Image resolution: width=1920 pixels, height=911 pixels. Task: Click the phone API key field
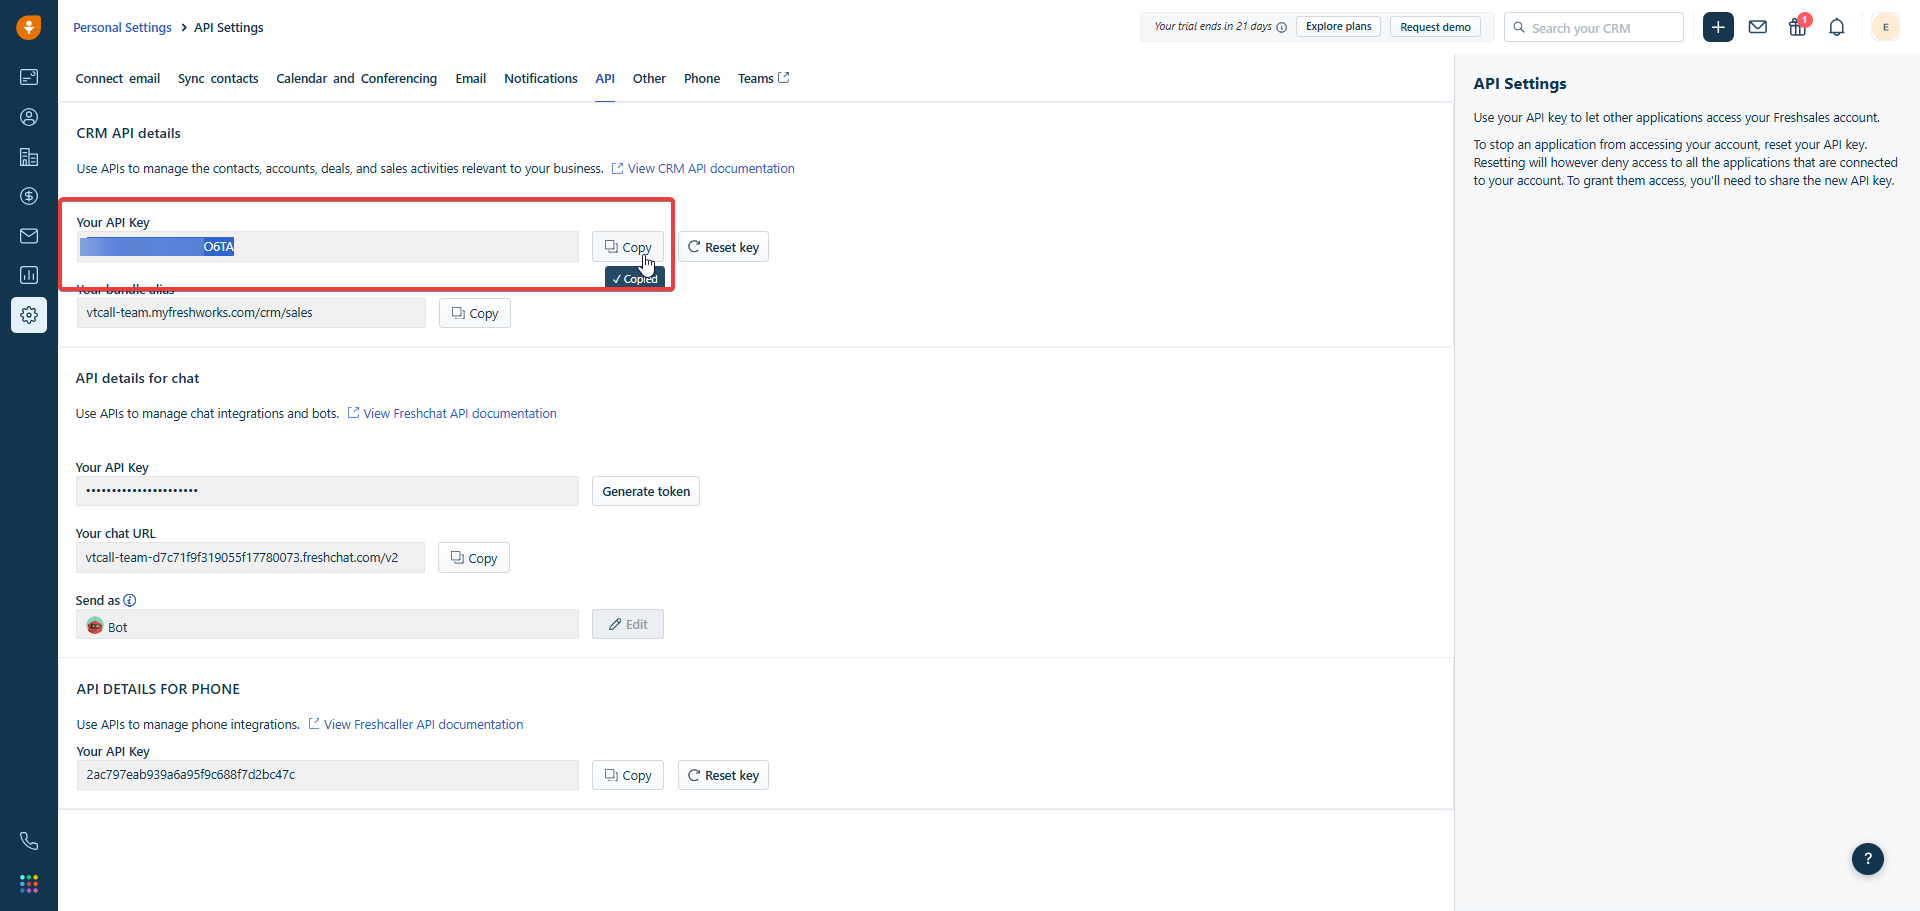[328, 775]
